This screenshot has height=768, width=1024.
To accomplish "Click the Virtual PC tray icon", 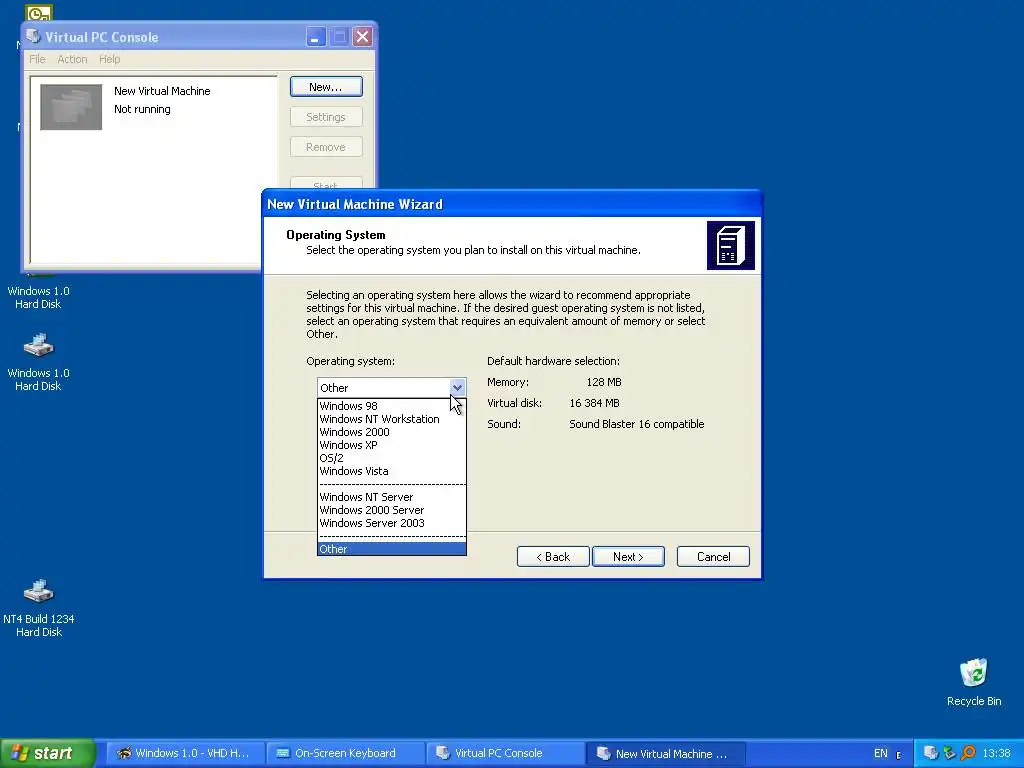I will [x=930, y=753].
